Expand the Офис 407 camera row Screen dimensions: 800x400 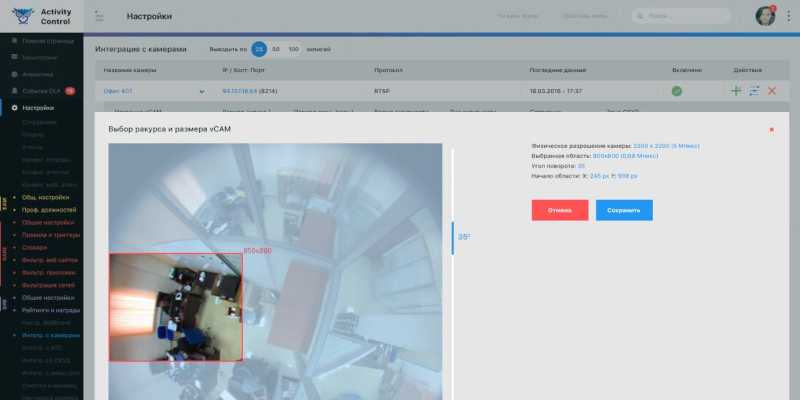202,91
